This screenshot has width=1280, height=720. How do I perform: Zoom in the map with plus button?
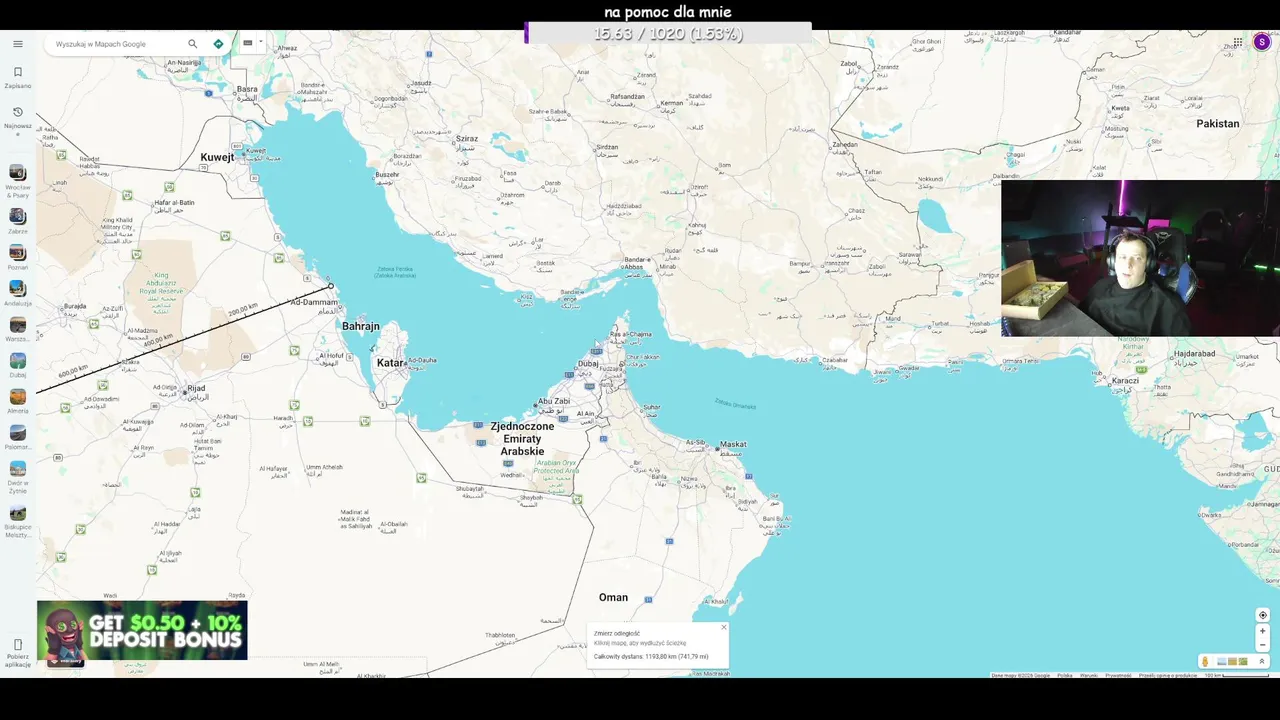point(1262,631)
